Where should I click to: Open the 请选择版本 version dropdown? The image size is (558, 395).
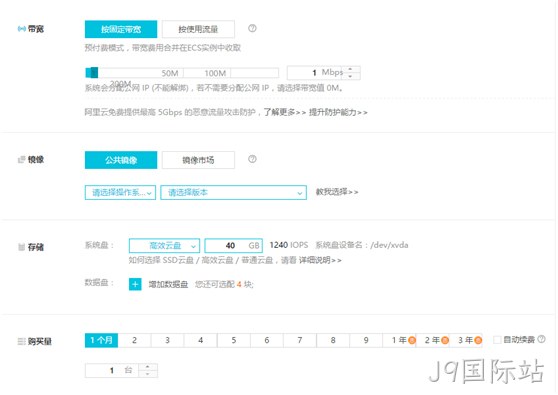233,193
